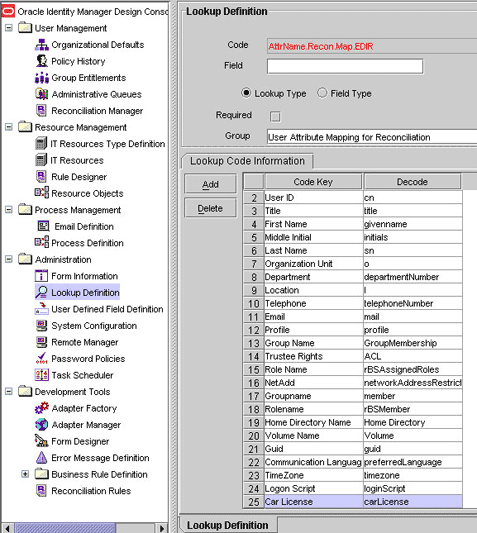Select the Field Type radio button
The height and width of the screenshot is (533, 477).
point(322,93)
